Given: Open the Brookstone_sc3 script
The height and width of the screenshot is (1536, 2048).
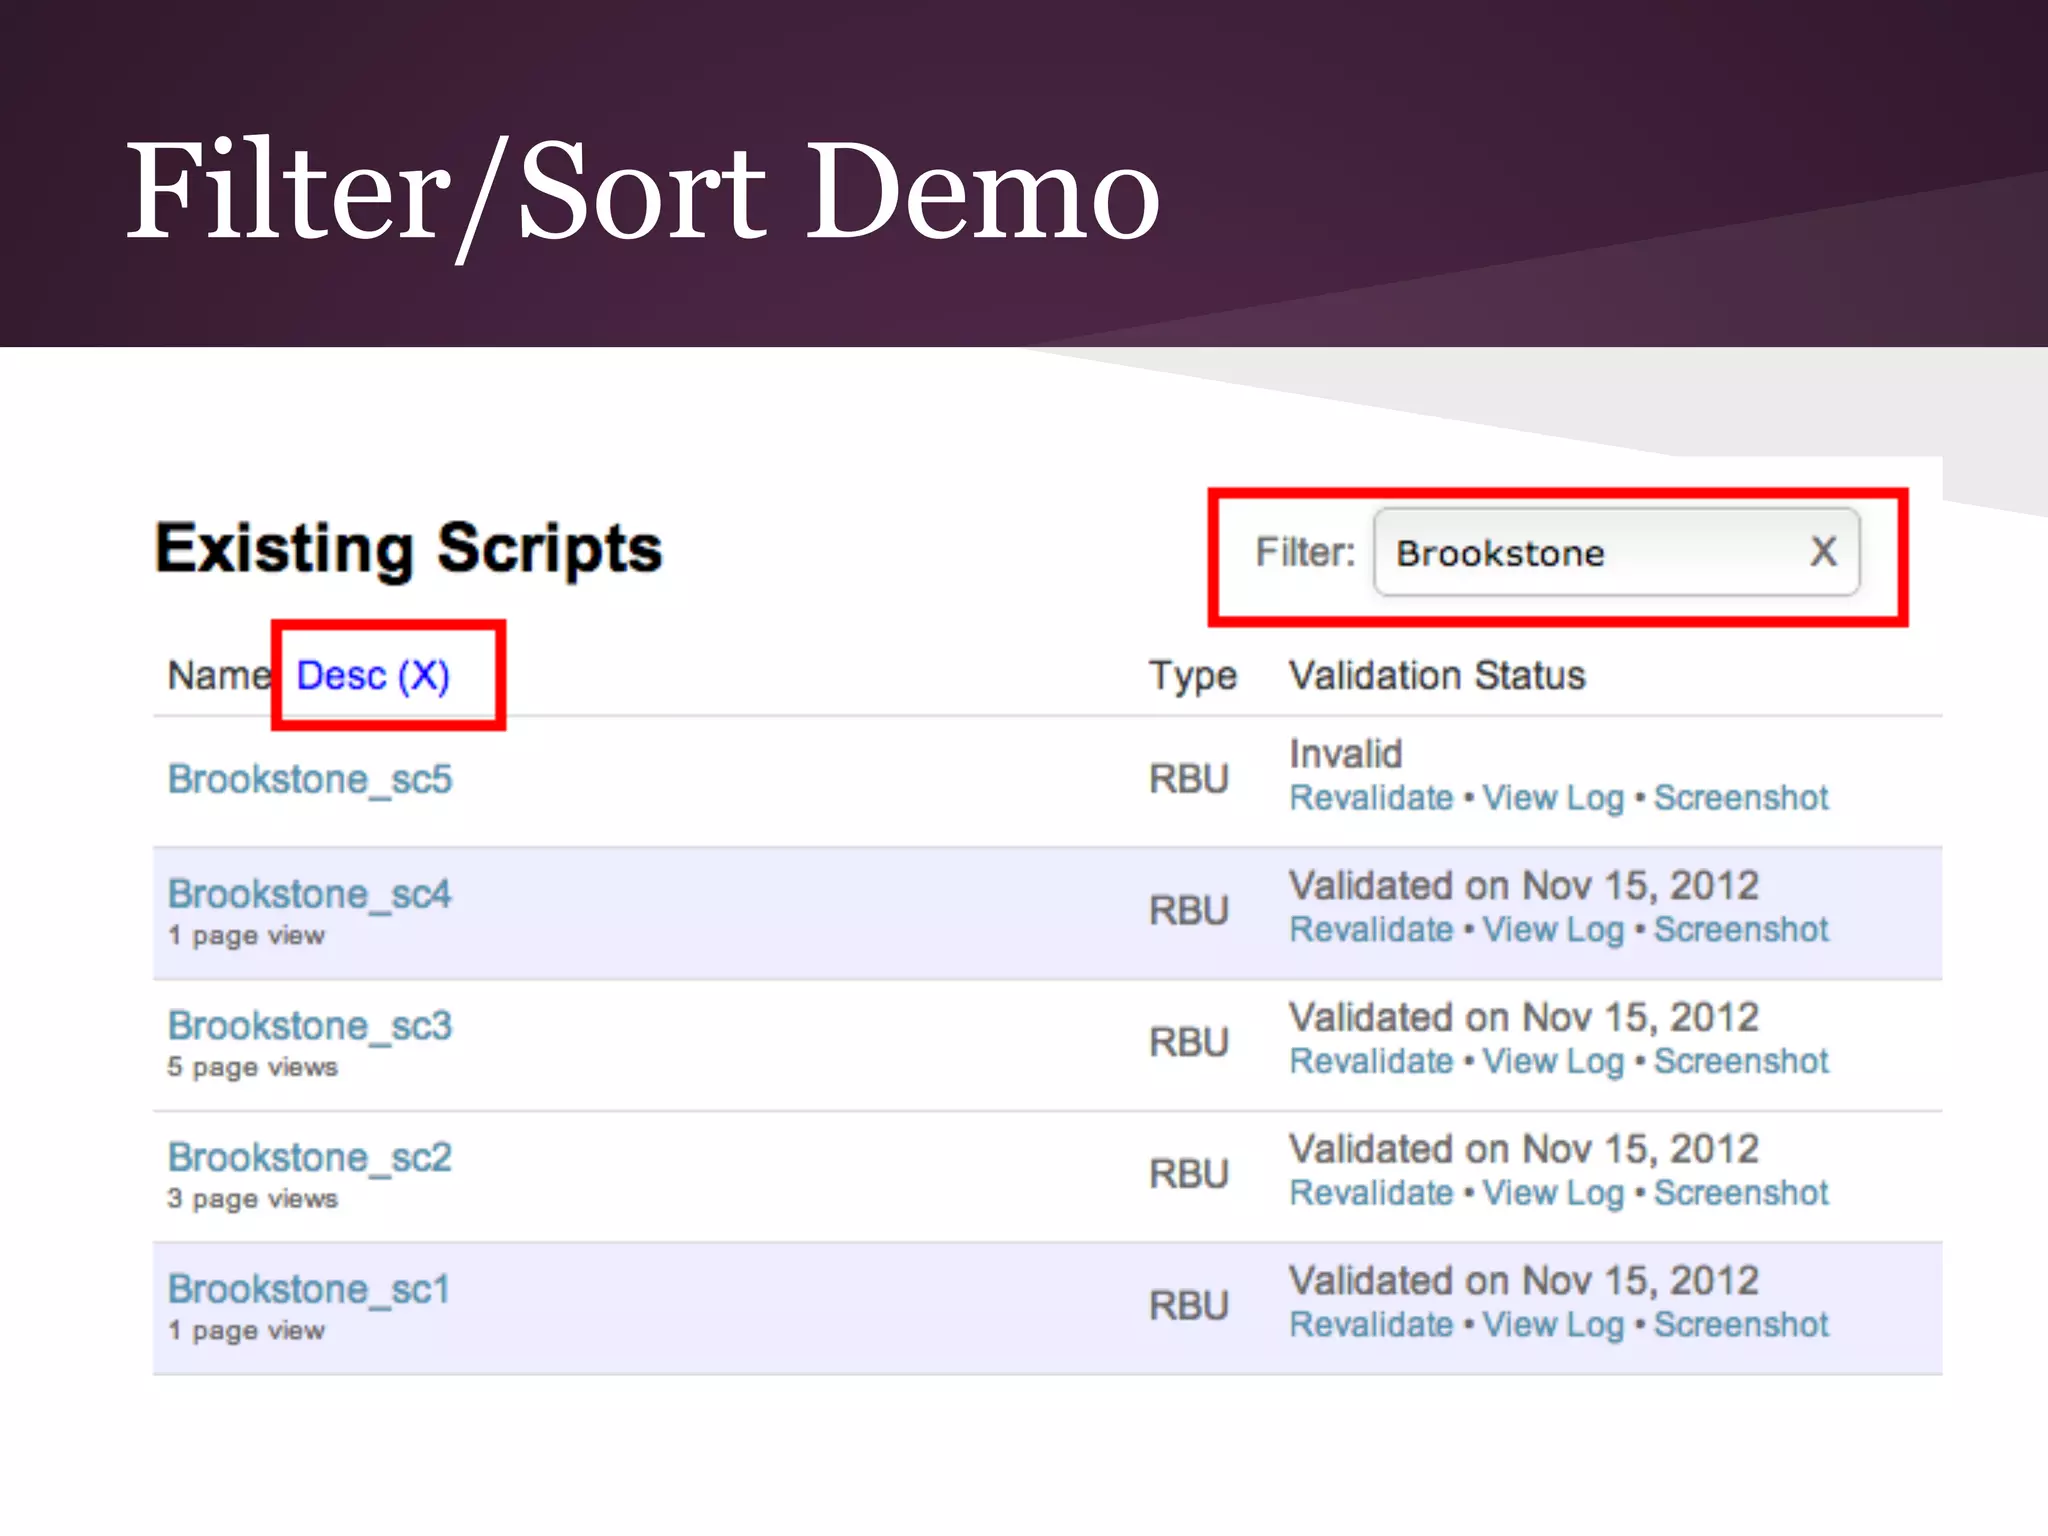Looking at the screenshot, I should 310,1026.
